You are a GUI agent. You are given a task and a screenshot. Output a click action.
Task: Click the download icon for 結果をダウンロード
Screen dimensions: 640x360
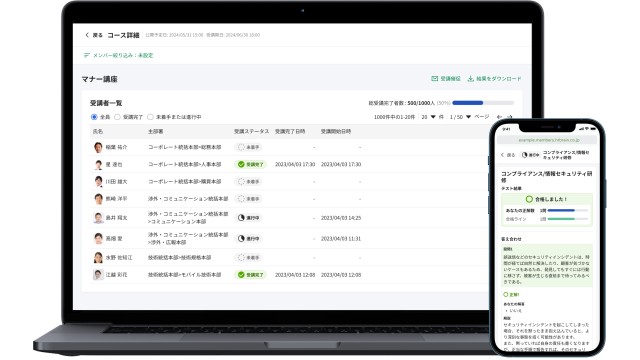[x=471, y=78]
